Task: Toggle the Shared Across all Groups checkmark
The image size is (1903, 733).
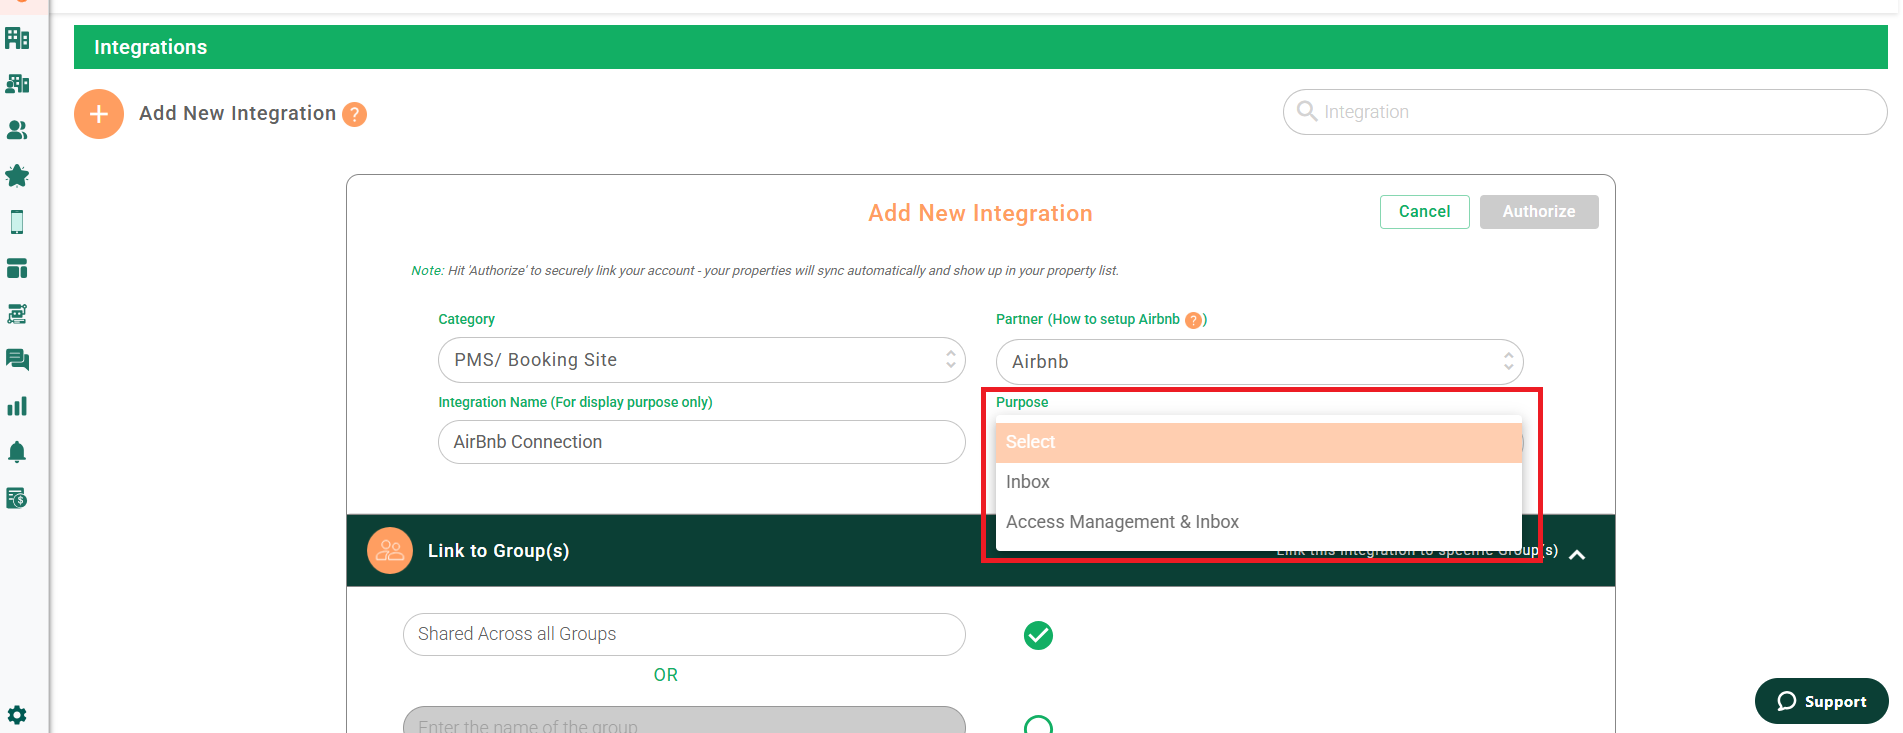Action: (1038, 635)
